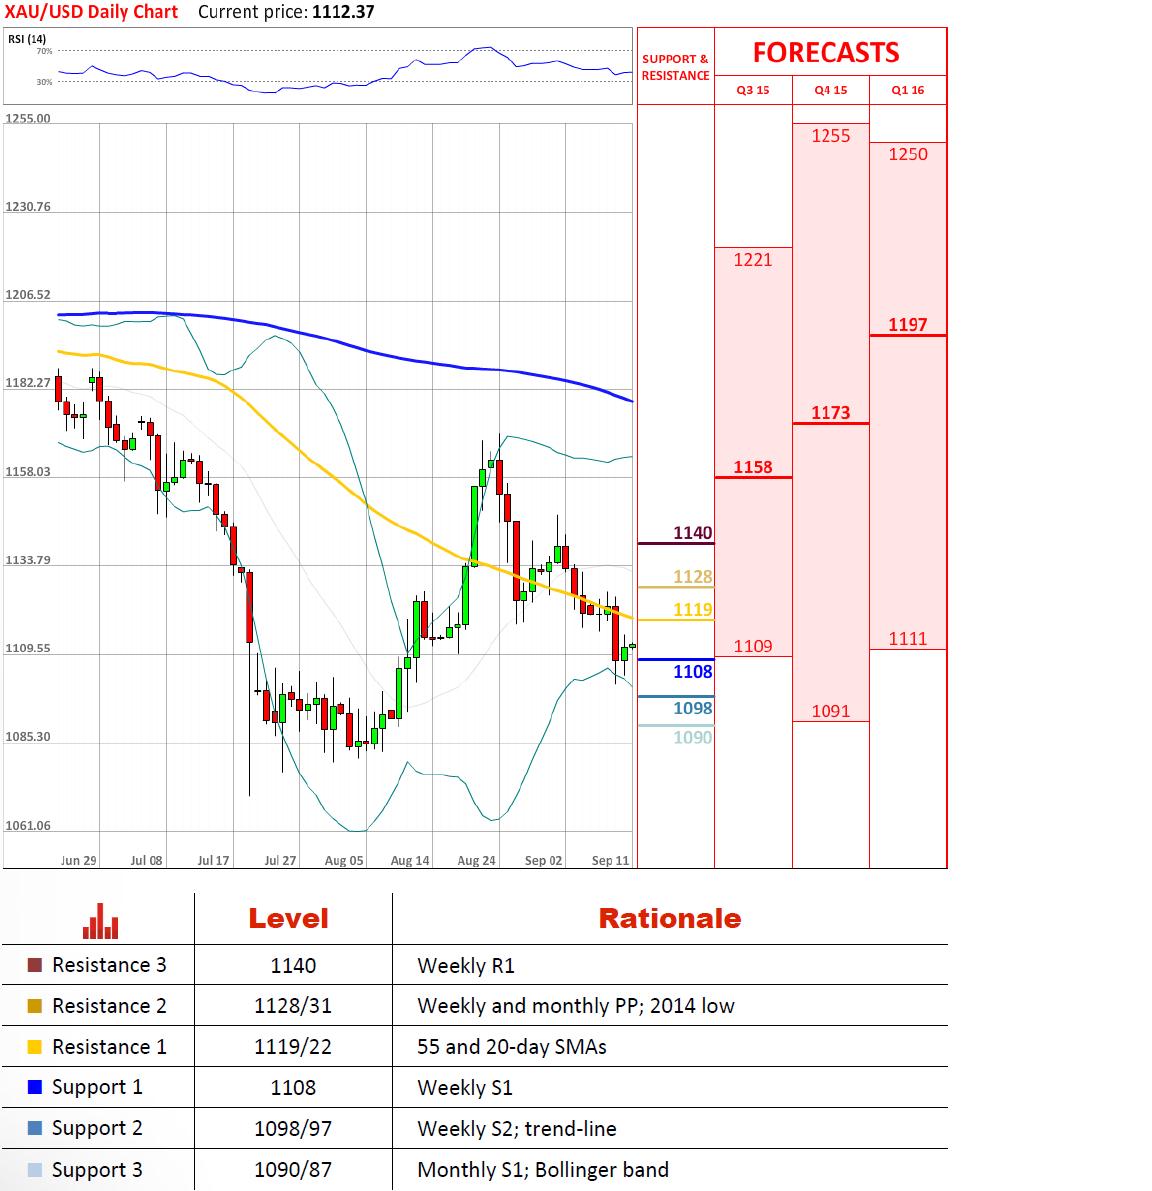Click 'Weekly and monthly PP; 2014 low'
This screenshot has width=1152, height=1191.
[x=576, y=1006]
